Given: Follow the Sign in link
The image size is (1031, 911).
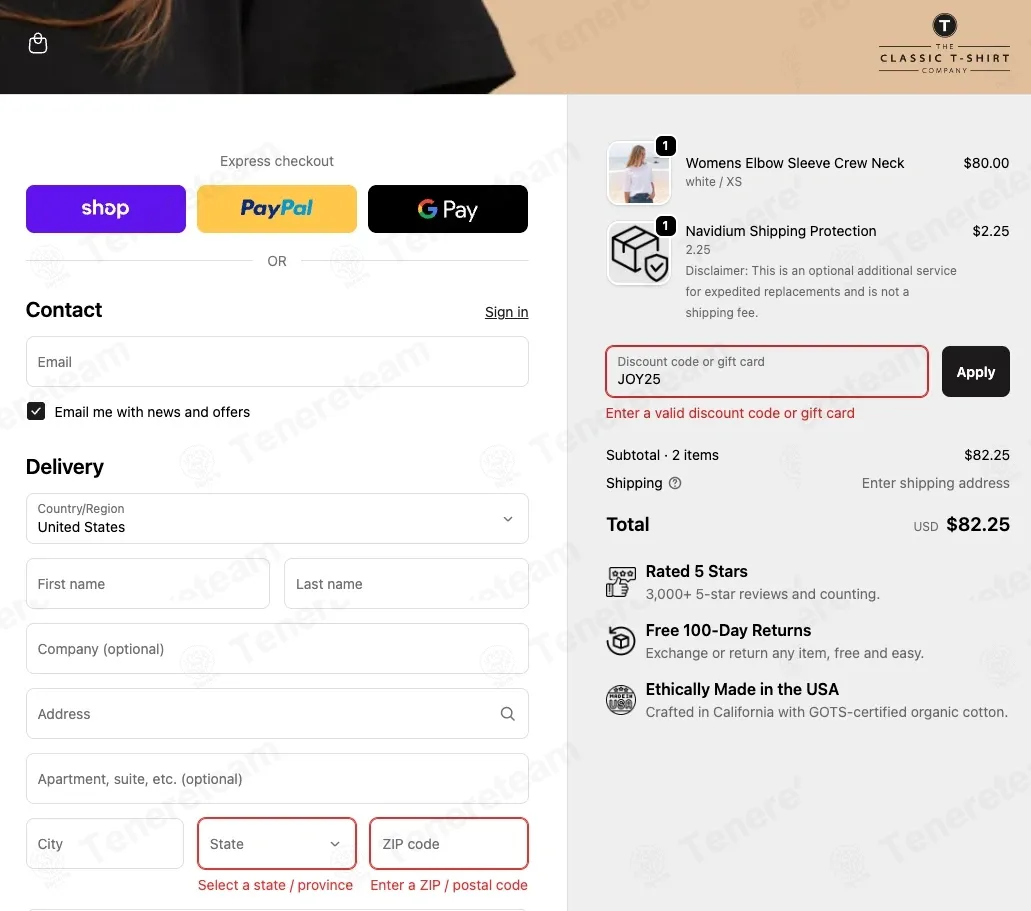Looking at the screenshot, I should 506,312.
